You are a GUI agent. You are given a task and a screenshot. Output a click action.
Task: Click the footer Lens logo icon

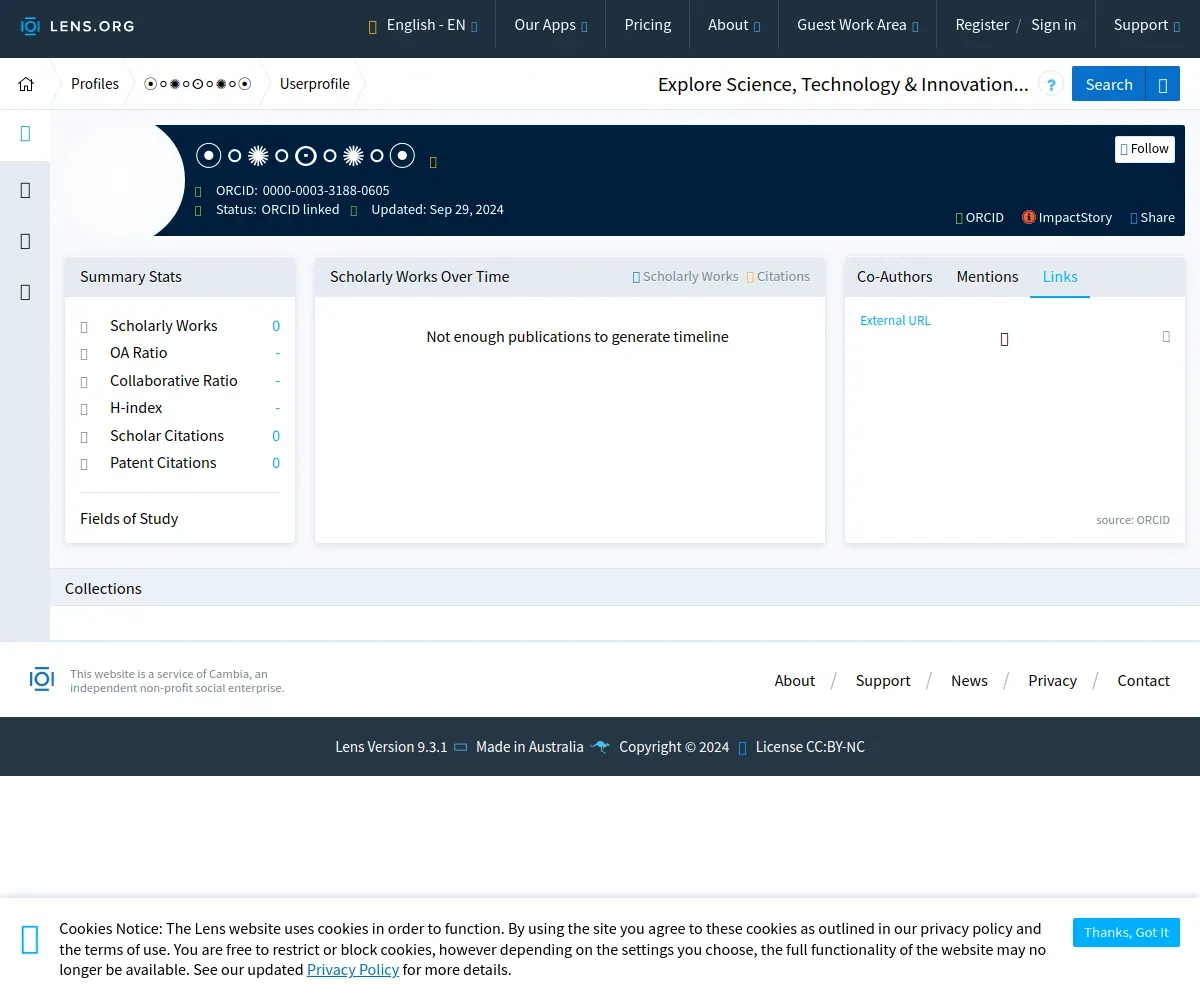42,680
